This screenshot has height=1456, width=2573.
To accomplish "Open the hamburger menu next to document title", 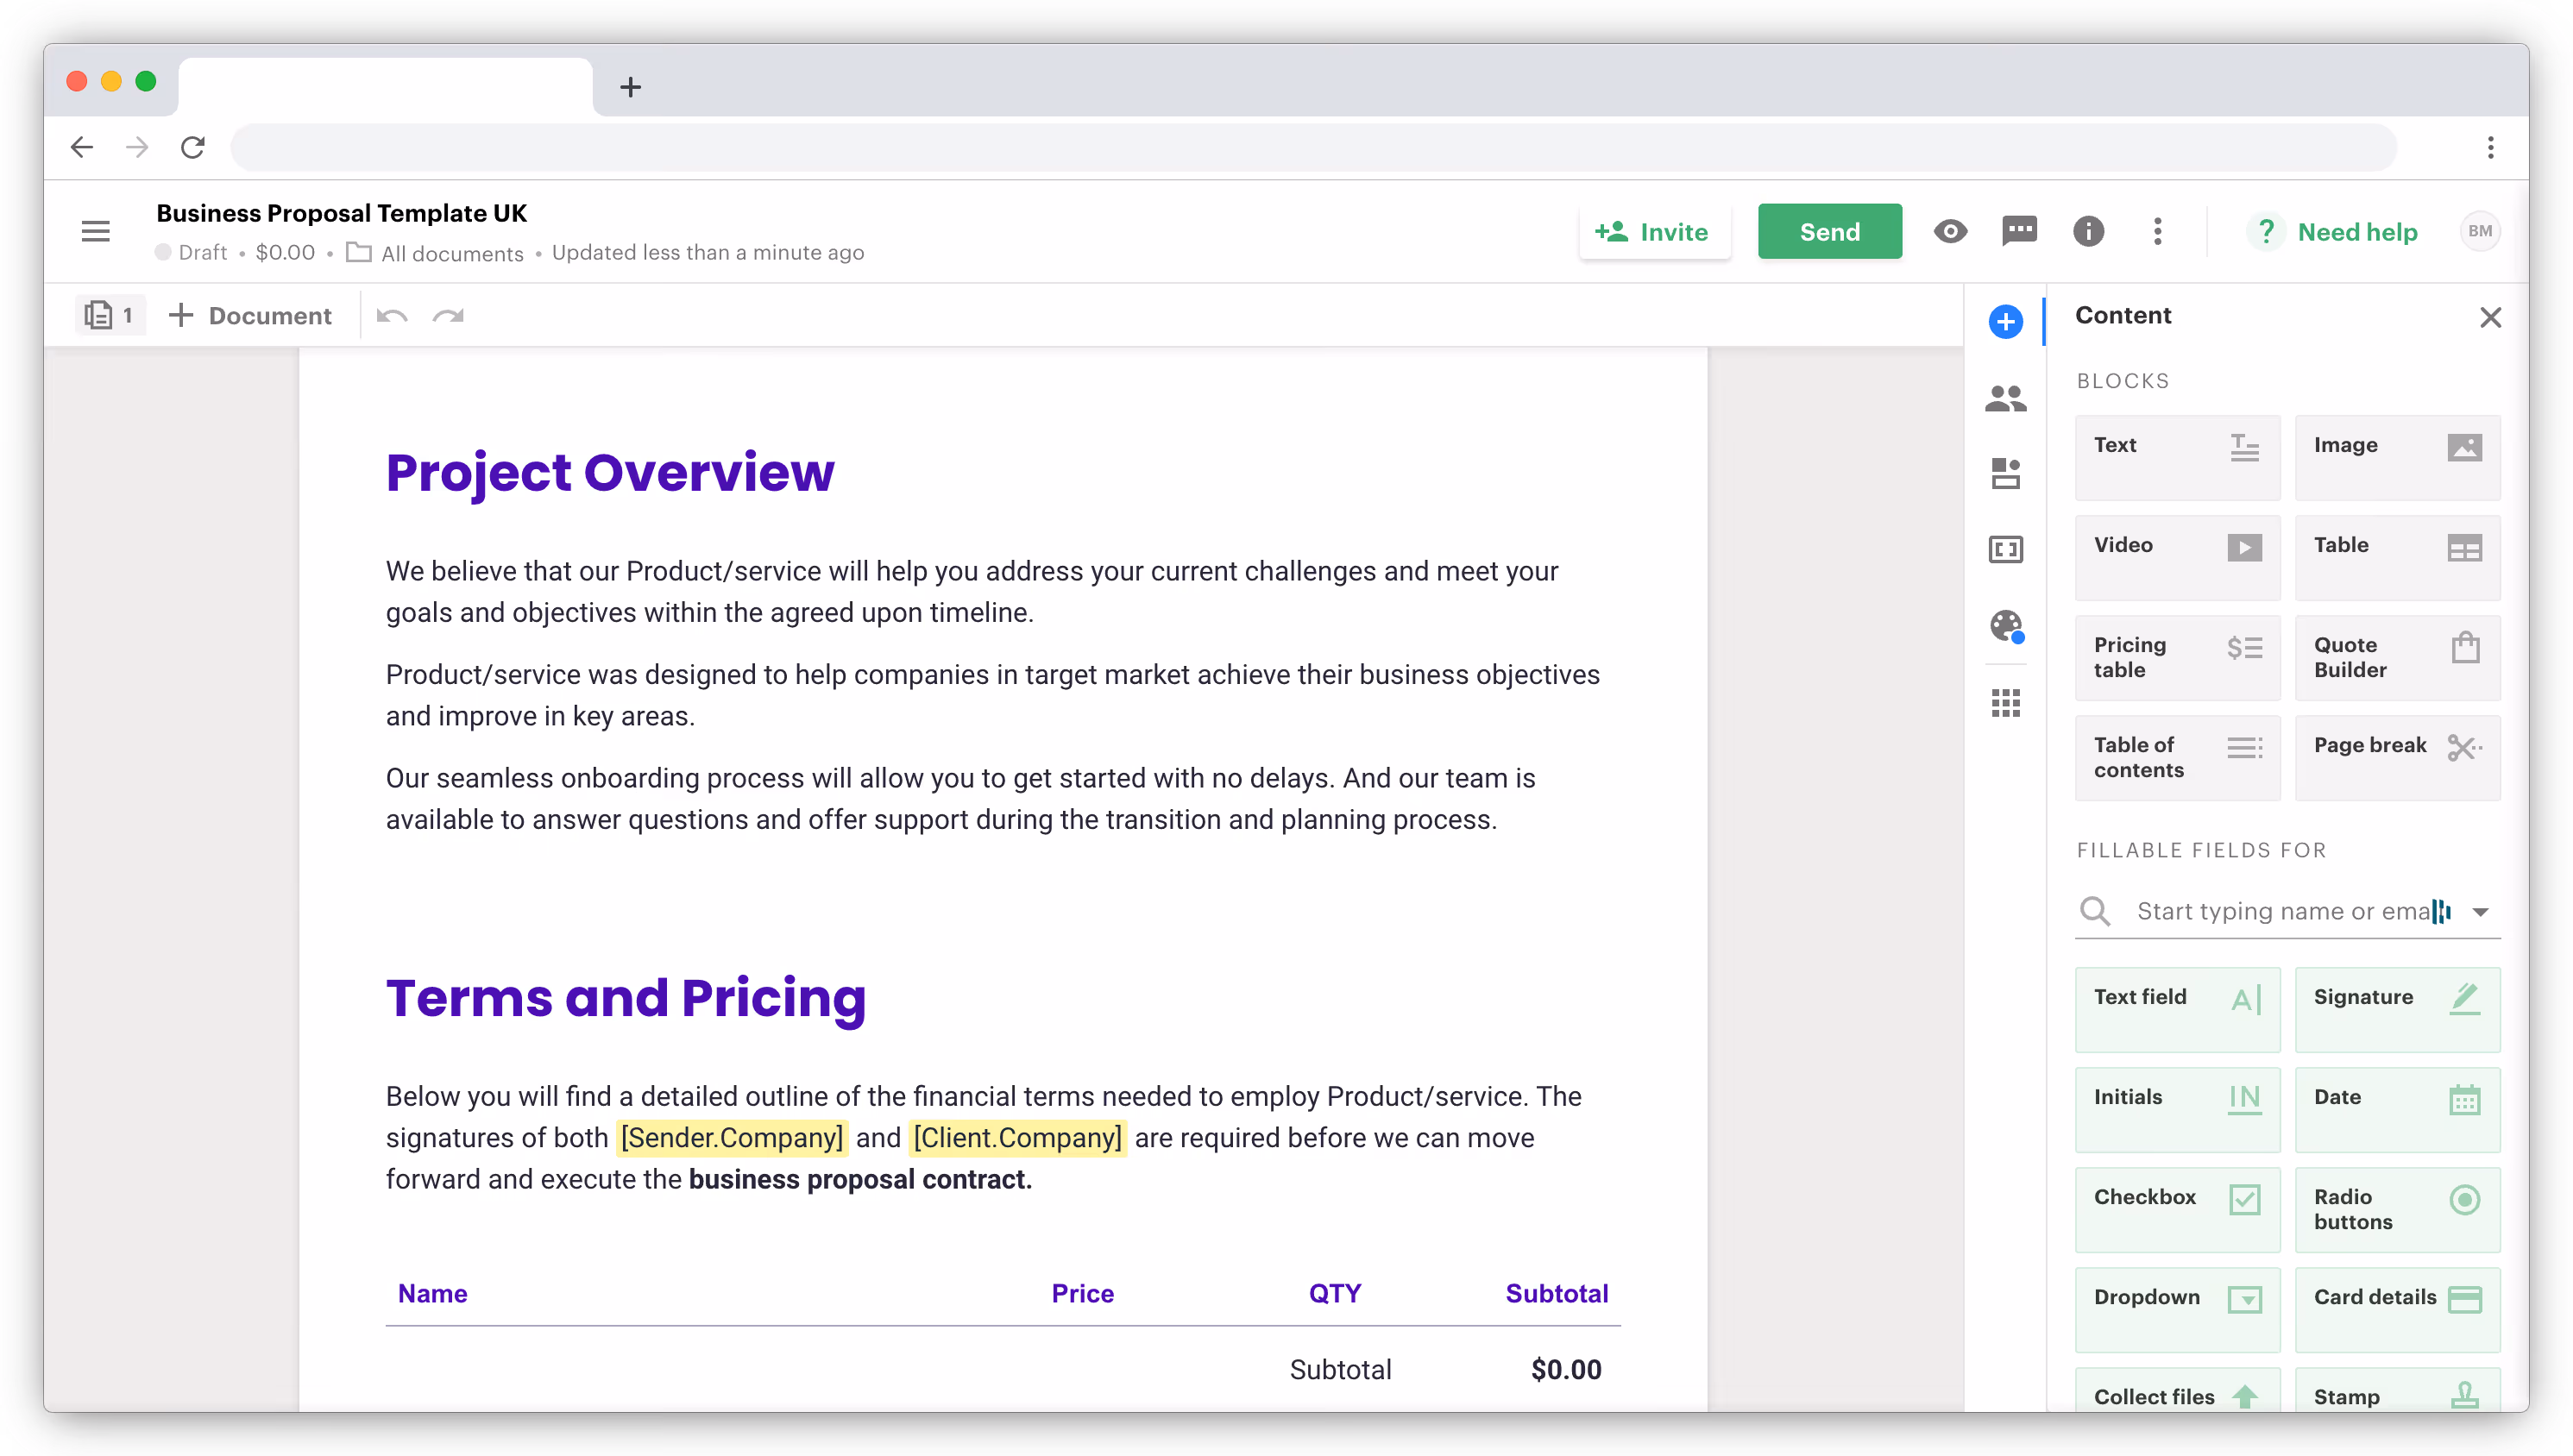I will [x=96, y=231].
